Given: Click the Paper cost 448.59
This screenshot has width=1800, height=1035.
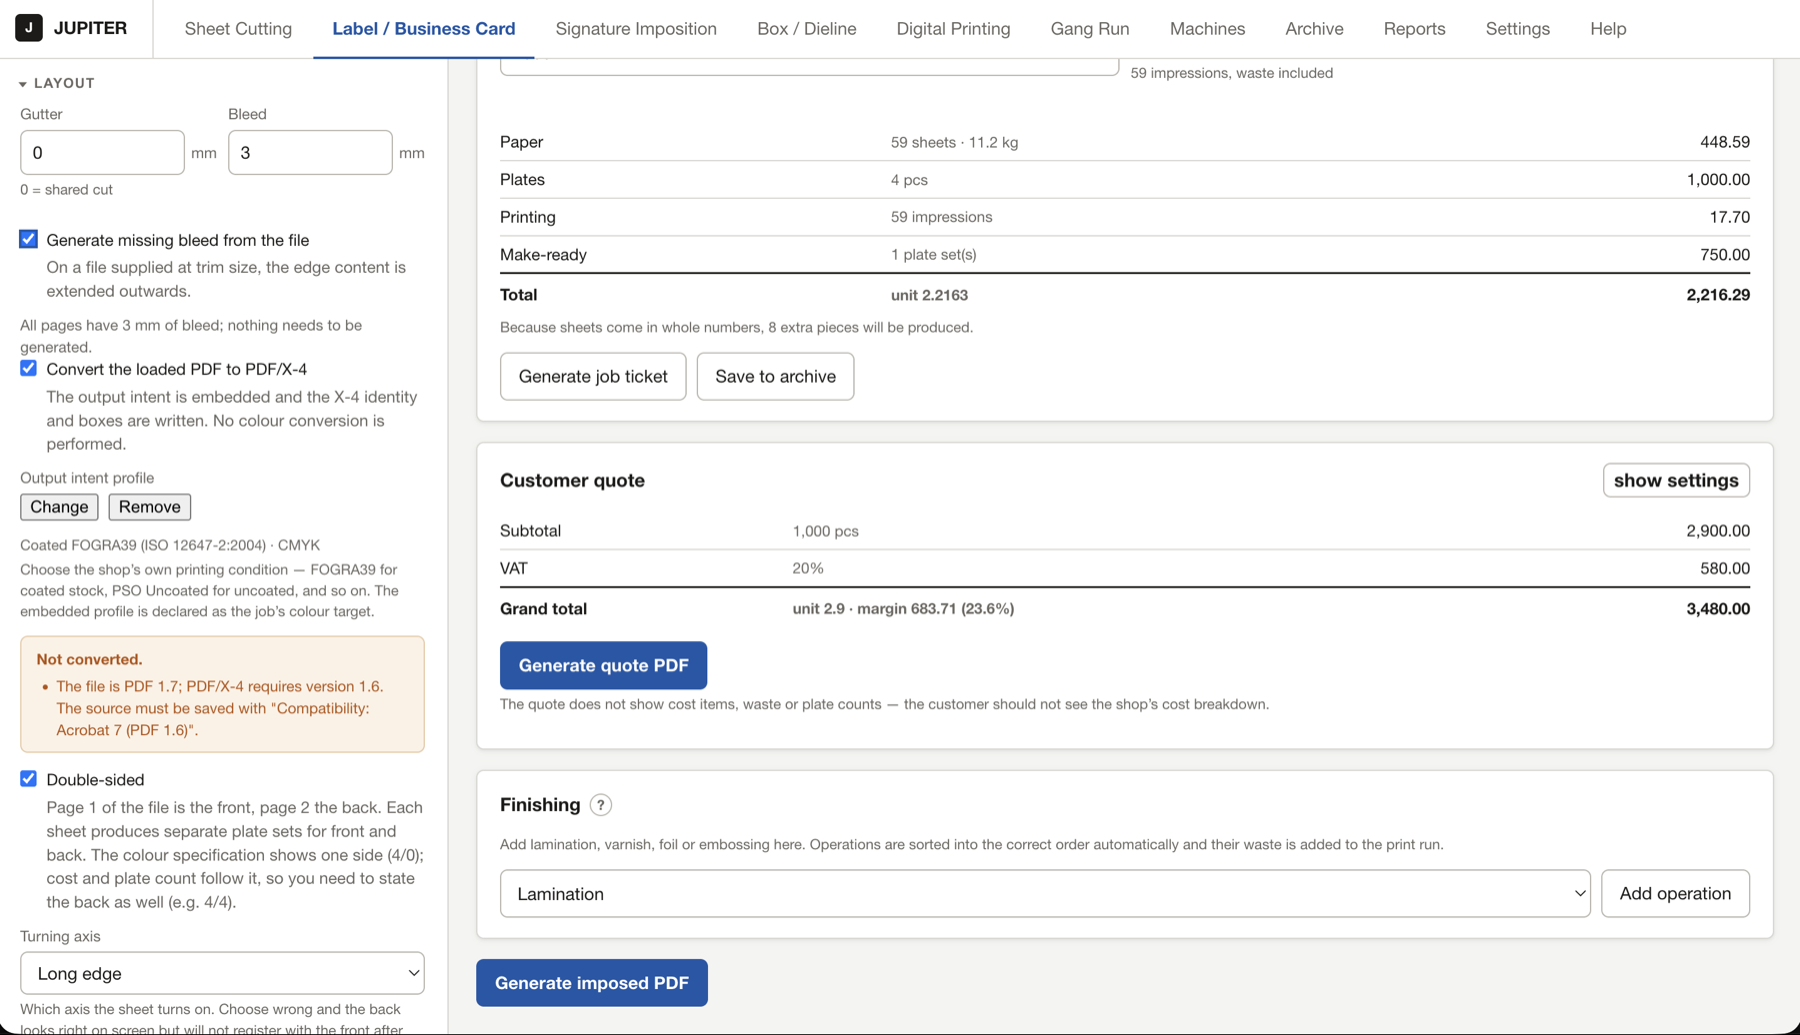Looking at the screenshot, I should tap(1725, 142).
